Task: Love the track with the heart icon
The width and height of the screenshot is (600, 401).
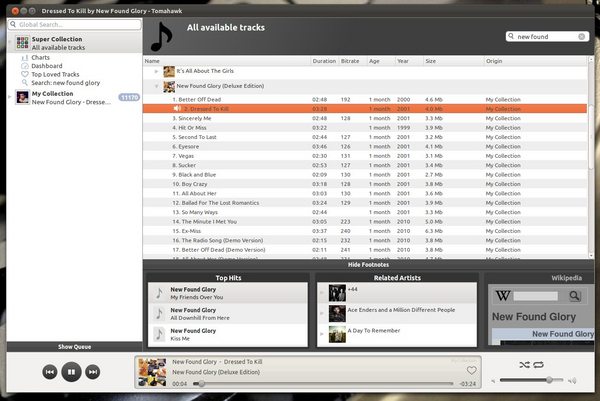Action: pos(471,370)
